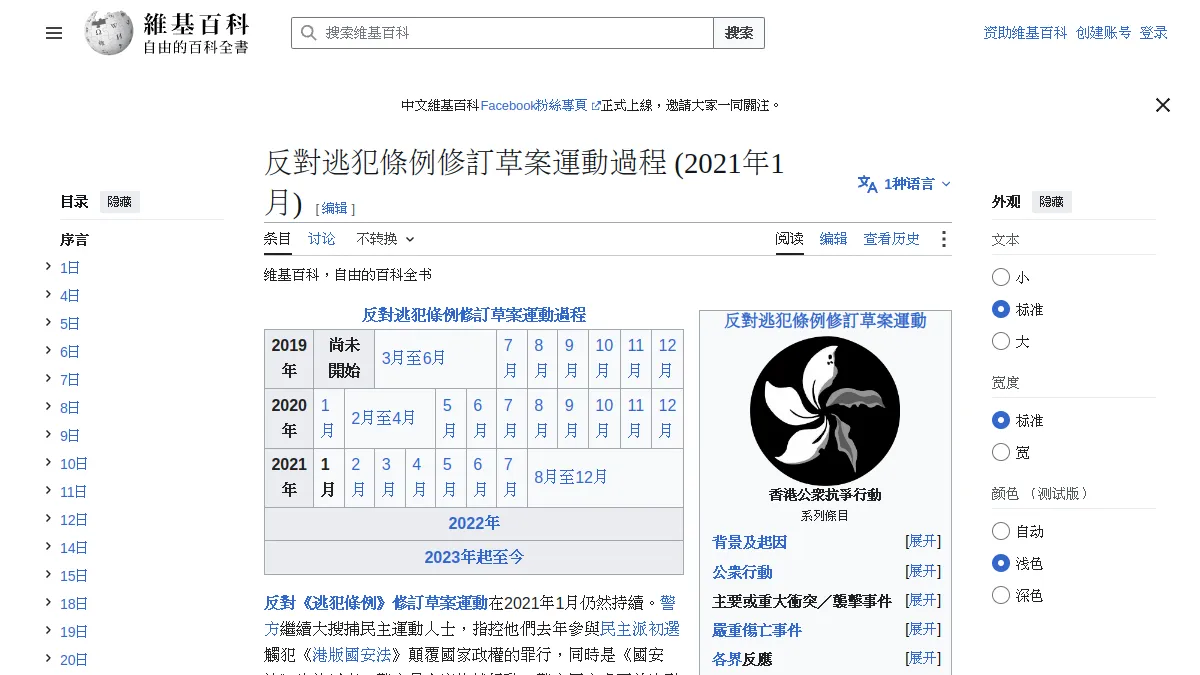Open the 2023年起至今 table link

474,557
